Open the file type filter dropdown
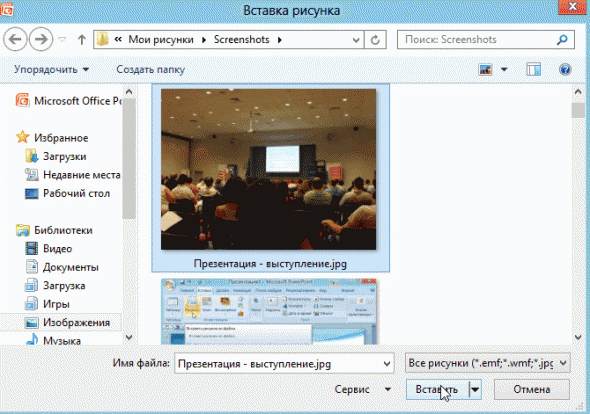Screen dimensions: 590x414 click(488, 363)
